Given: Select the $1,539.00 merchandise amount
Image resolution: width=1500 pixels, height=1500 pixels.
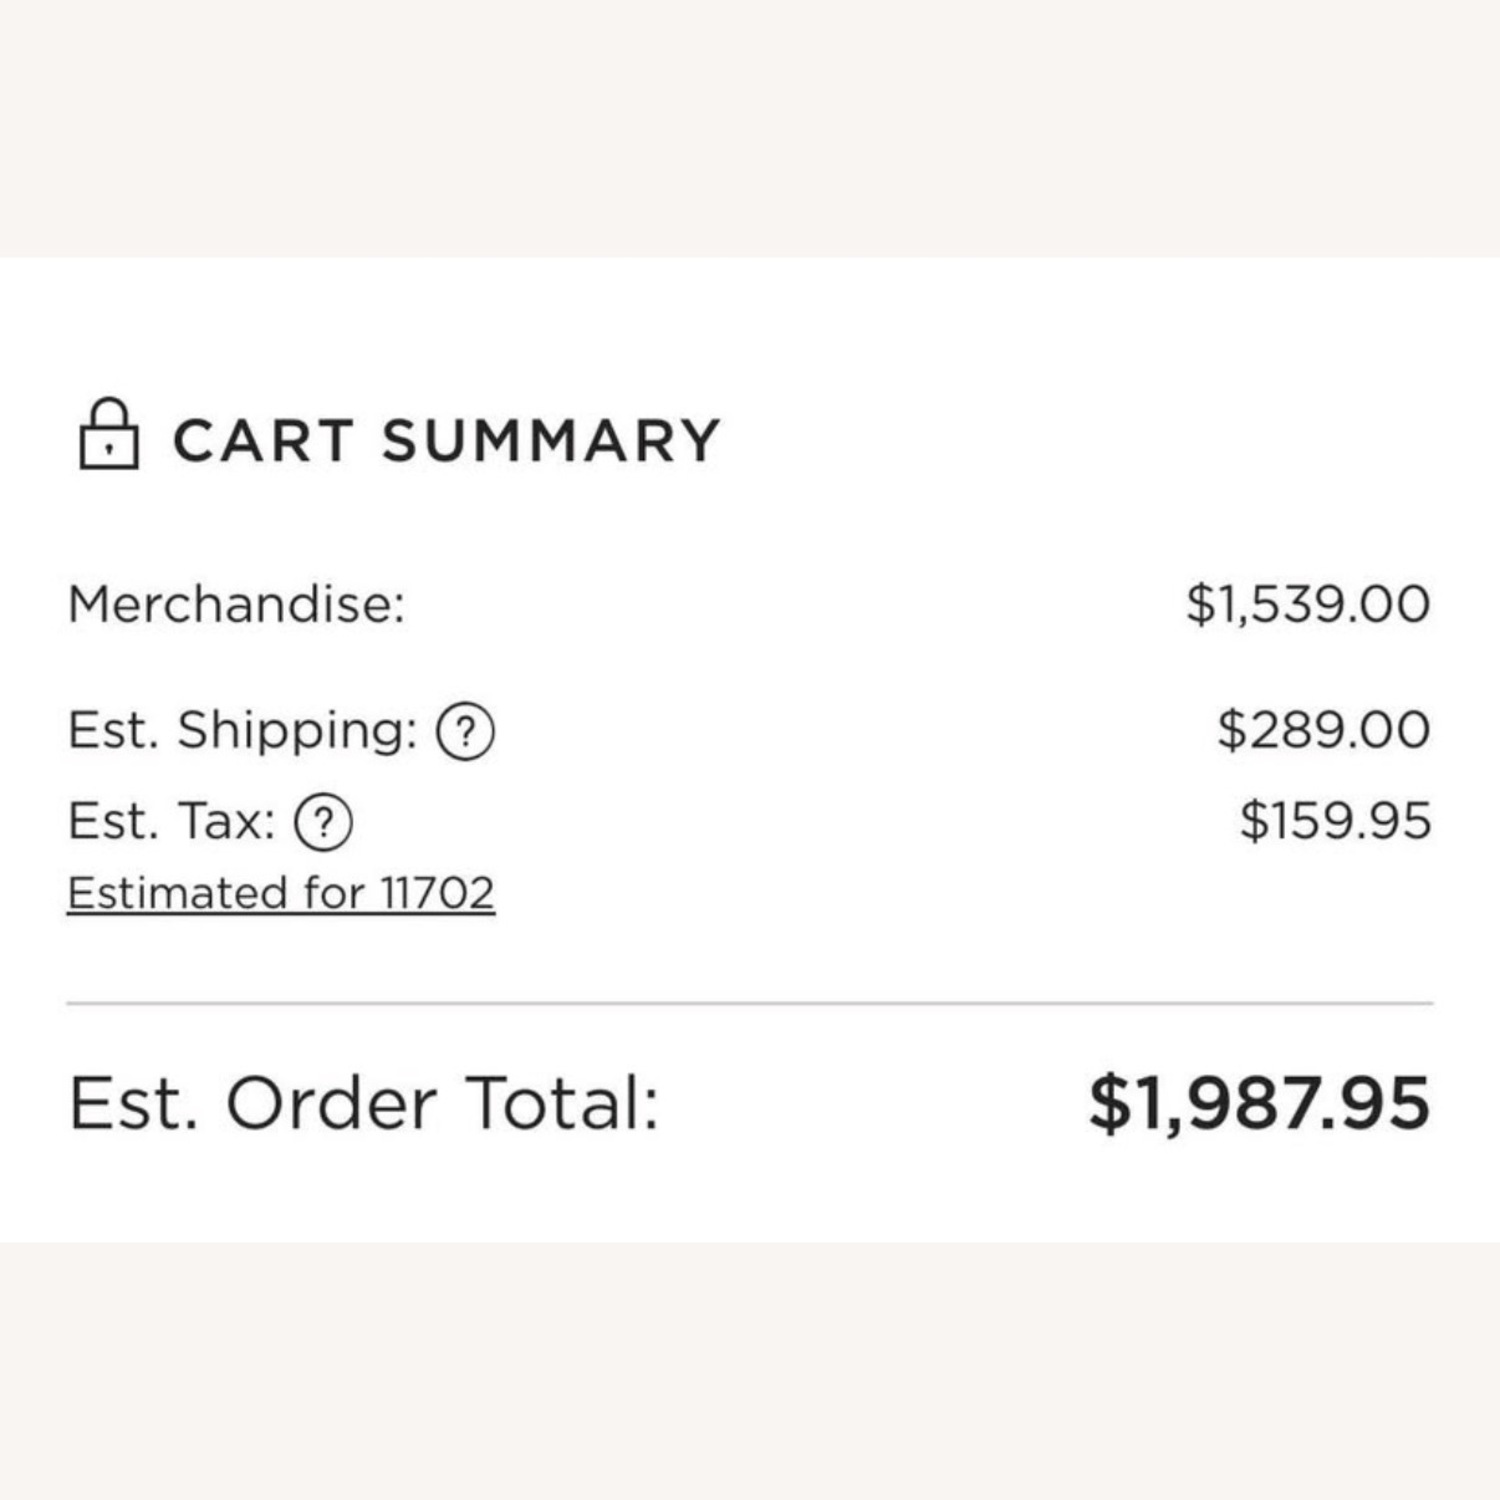Looking at the screenshot, I should [x=1309, y=605].
